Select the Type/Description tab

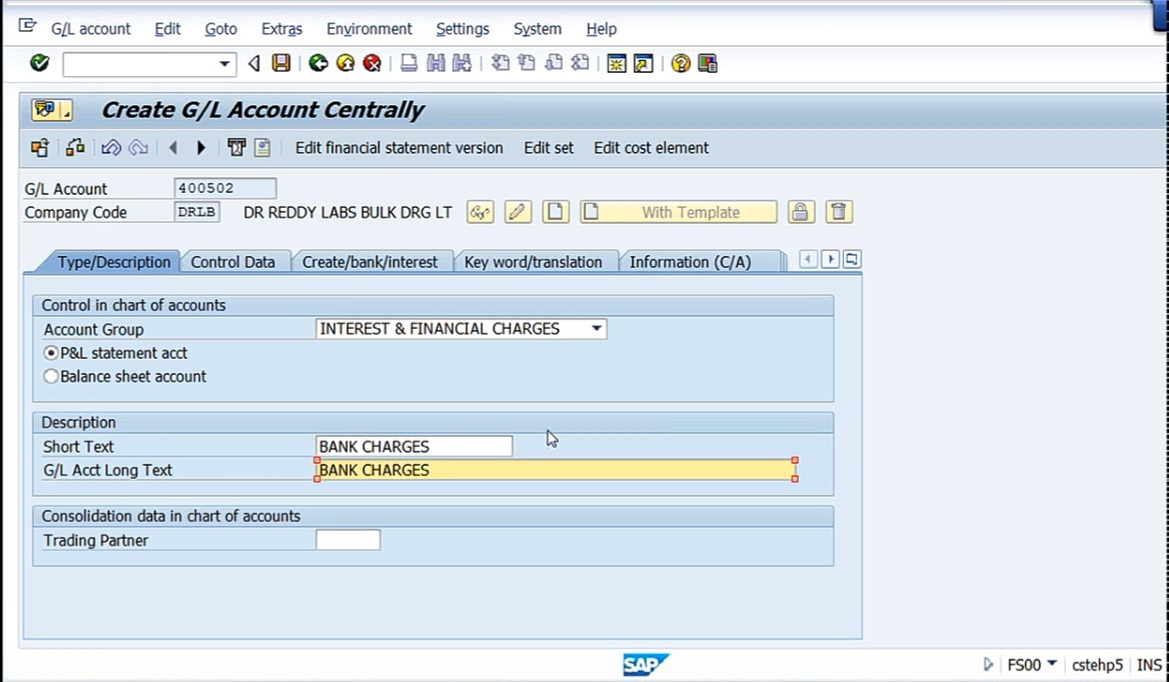pos(113,262)
